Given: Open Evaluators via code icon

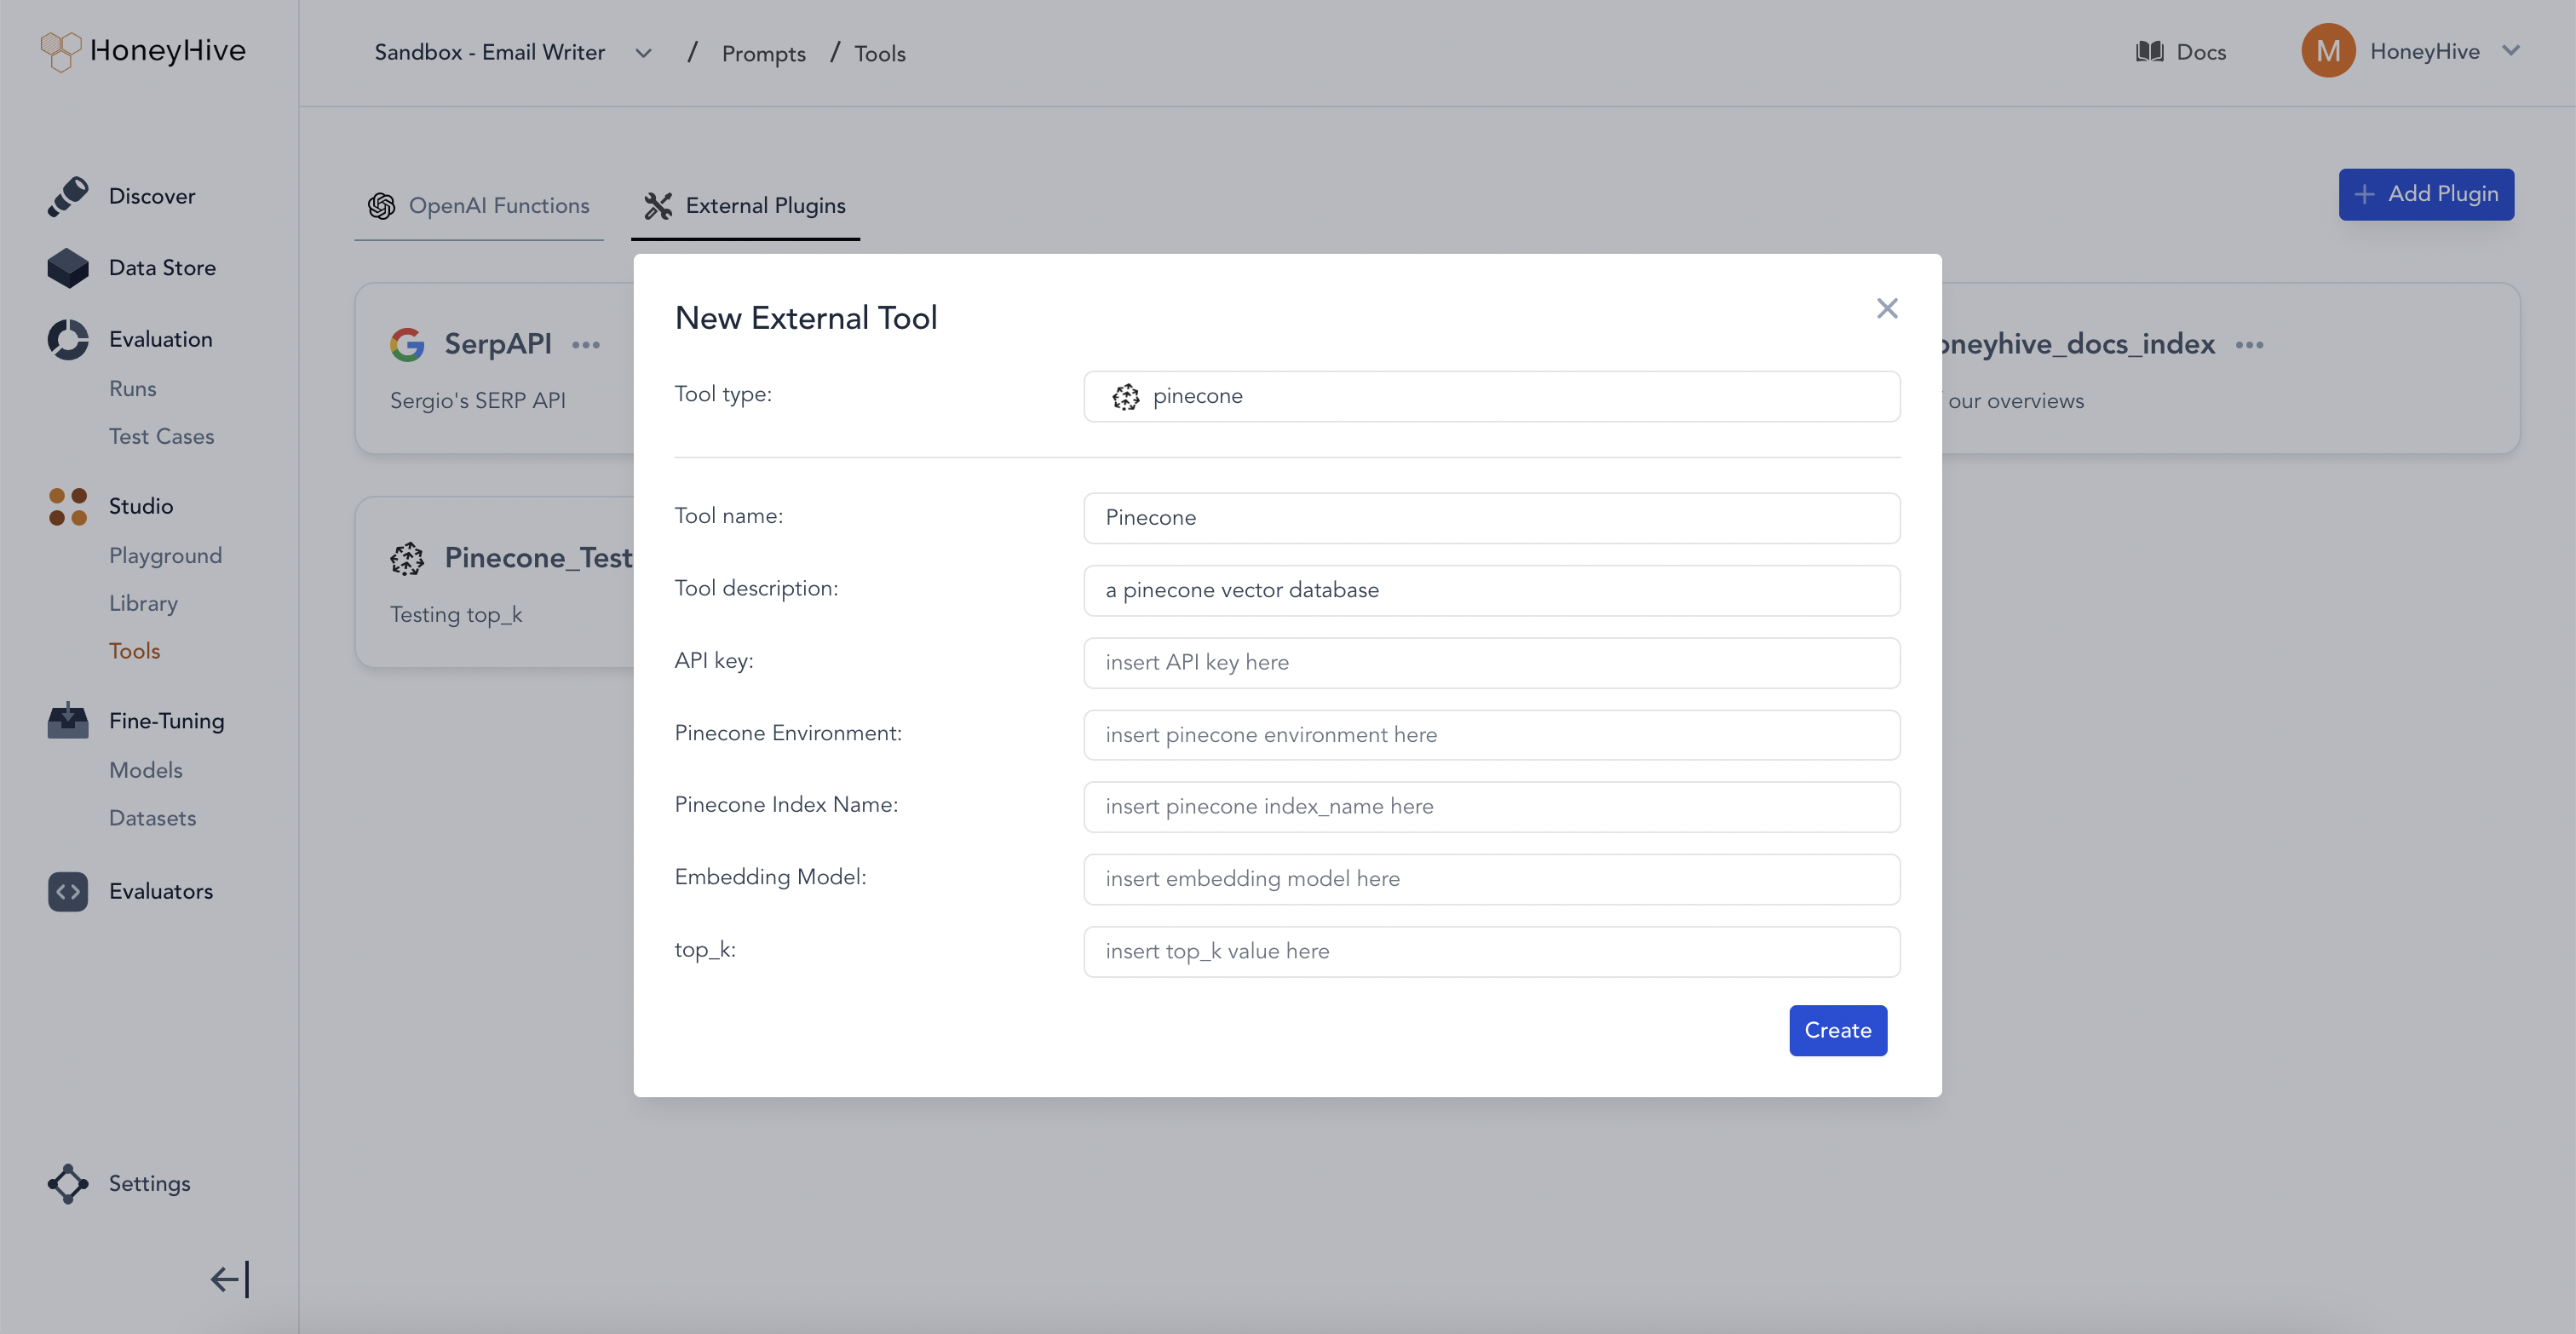Looking at the screenshot, I should point(68,891).
